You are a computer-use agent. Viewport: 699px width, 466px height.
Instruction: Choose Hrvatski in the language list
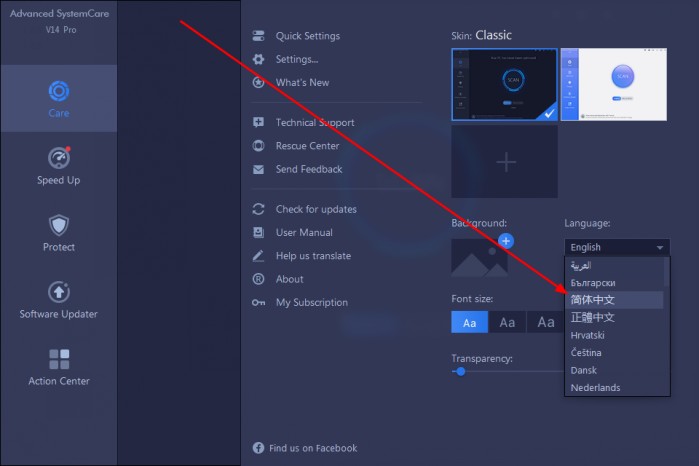click(x=614, y=335)
